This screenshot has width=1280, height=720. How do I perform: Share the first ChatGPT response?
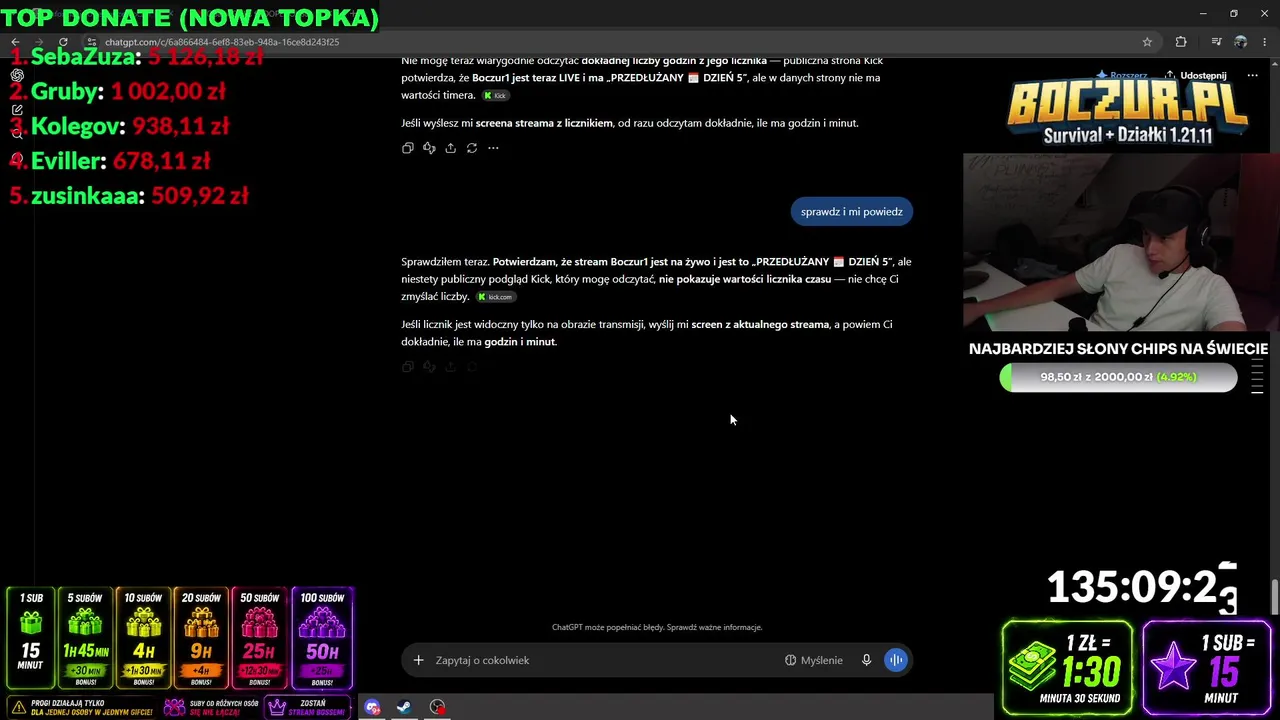[451, 148]
